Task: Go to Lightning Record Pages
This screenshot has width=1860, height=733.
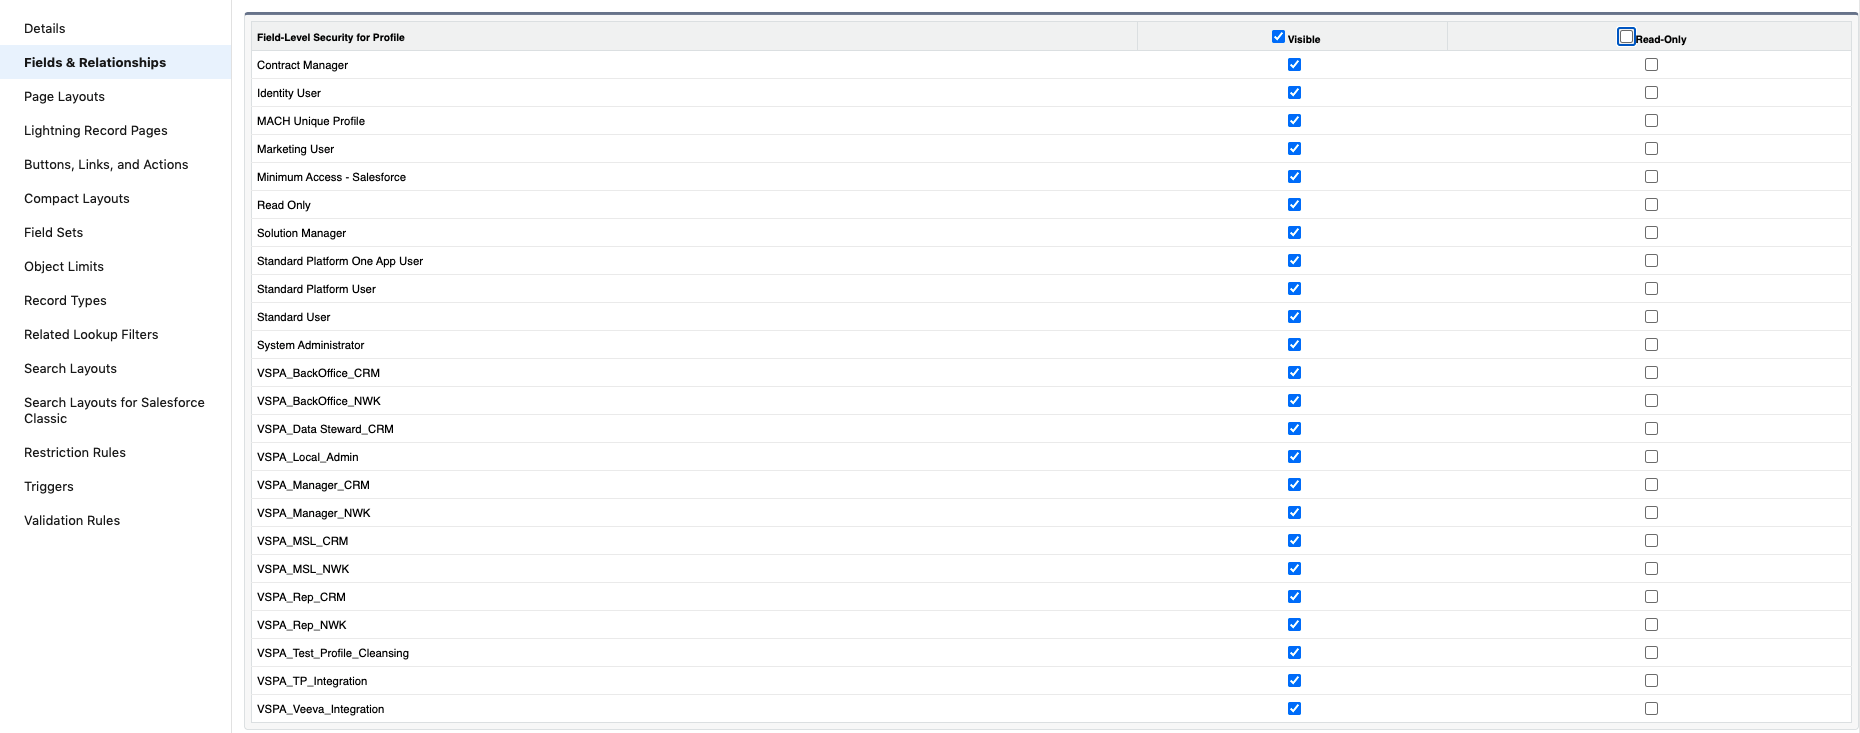Action: click(x=96, y=130)
